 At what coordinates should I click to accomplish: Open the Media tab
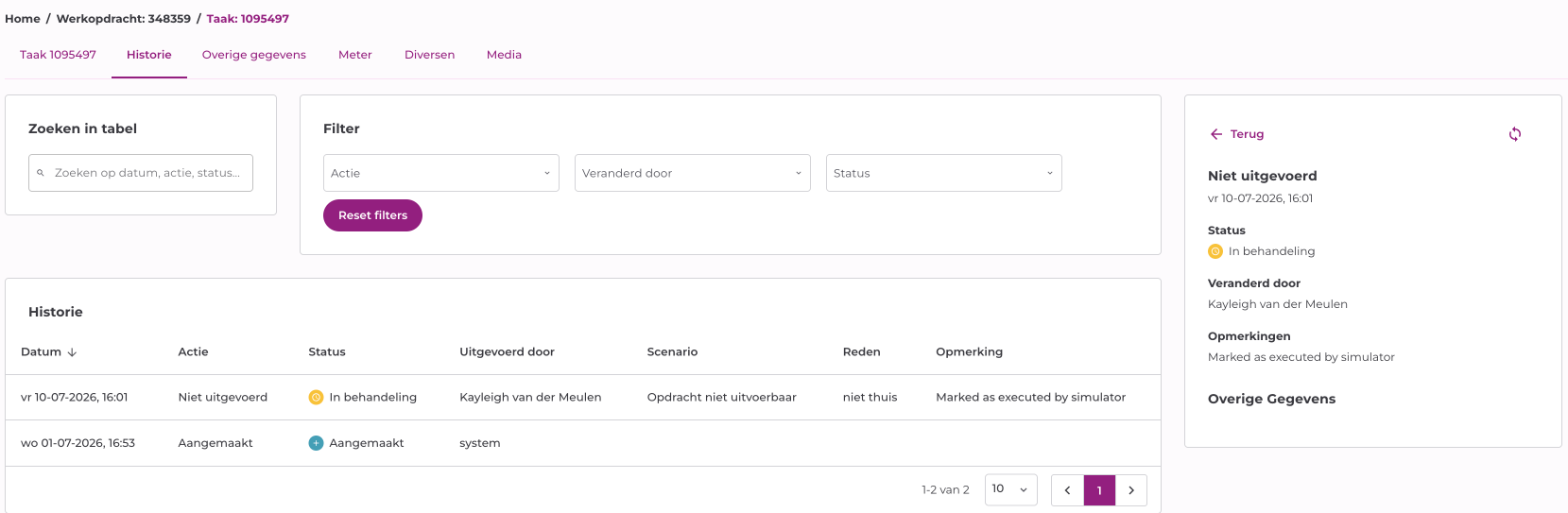(x=504, y=55)
